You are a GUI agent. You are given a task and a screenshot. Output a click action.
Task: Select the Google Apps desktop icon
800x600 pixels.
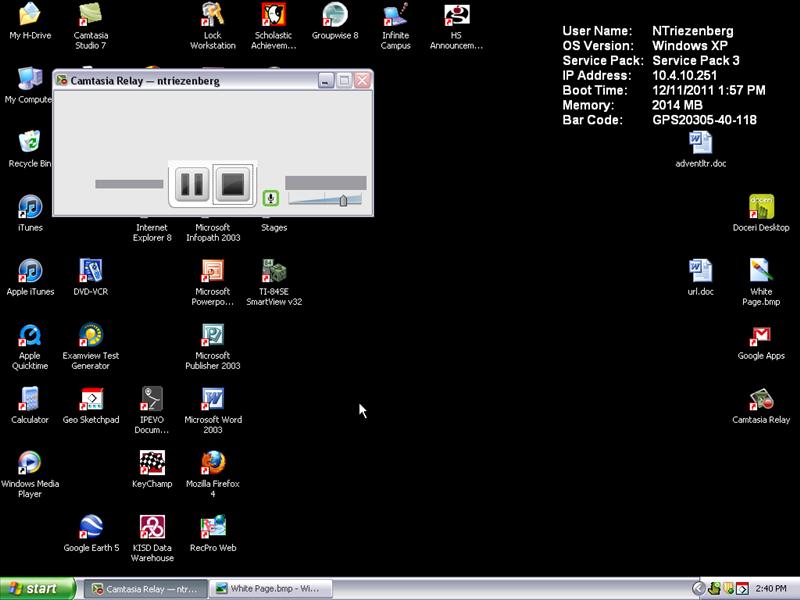[761, 335]
